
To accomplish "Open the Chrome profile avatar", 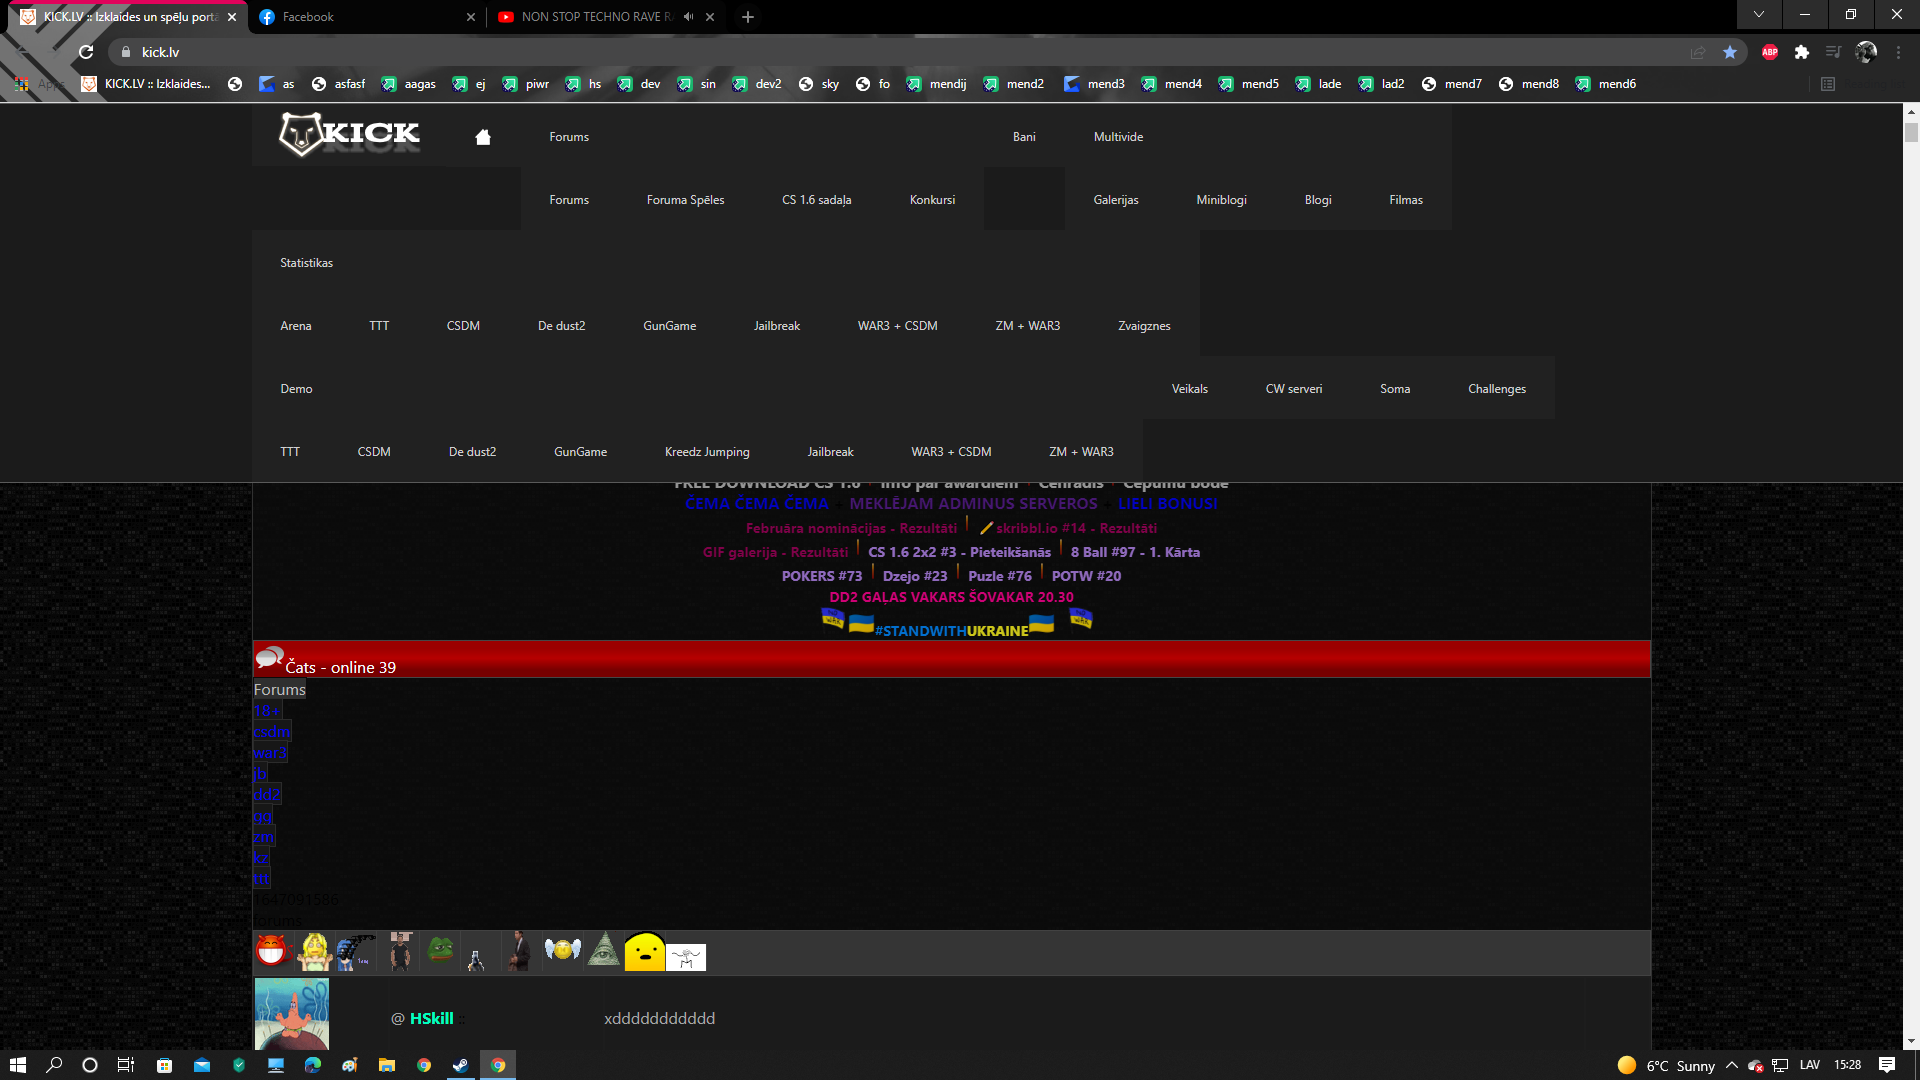I will click(x=1866, y=52).
